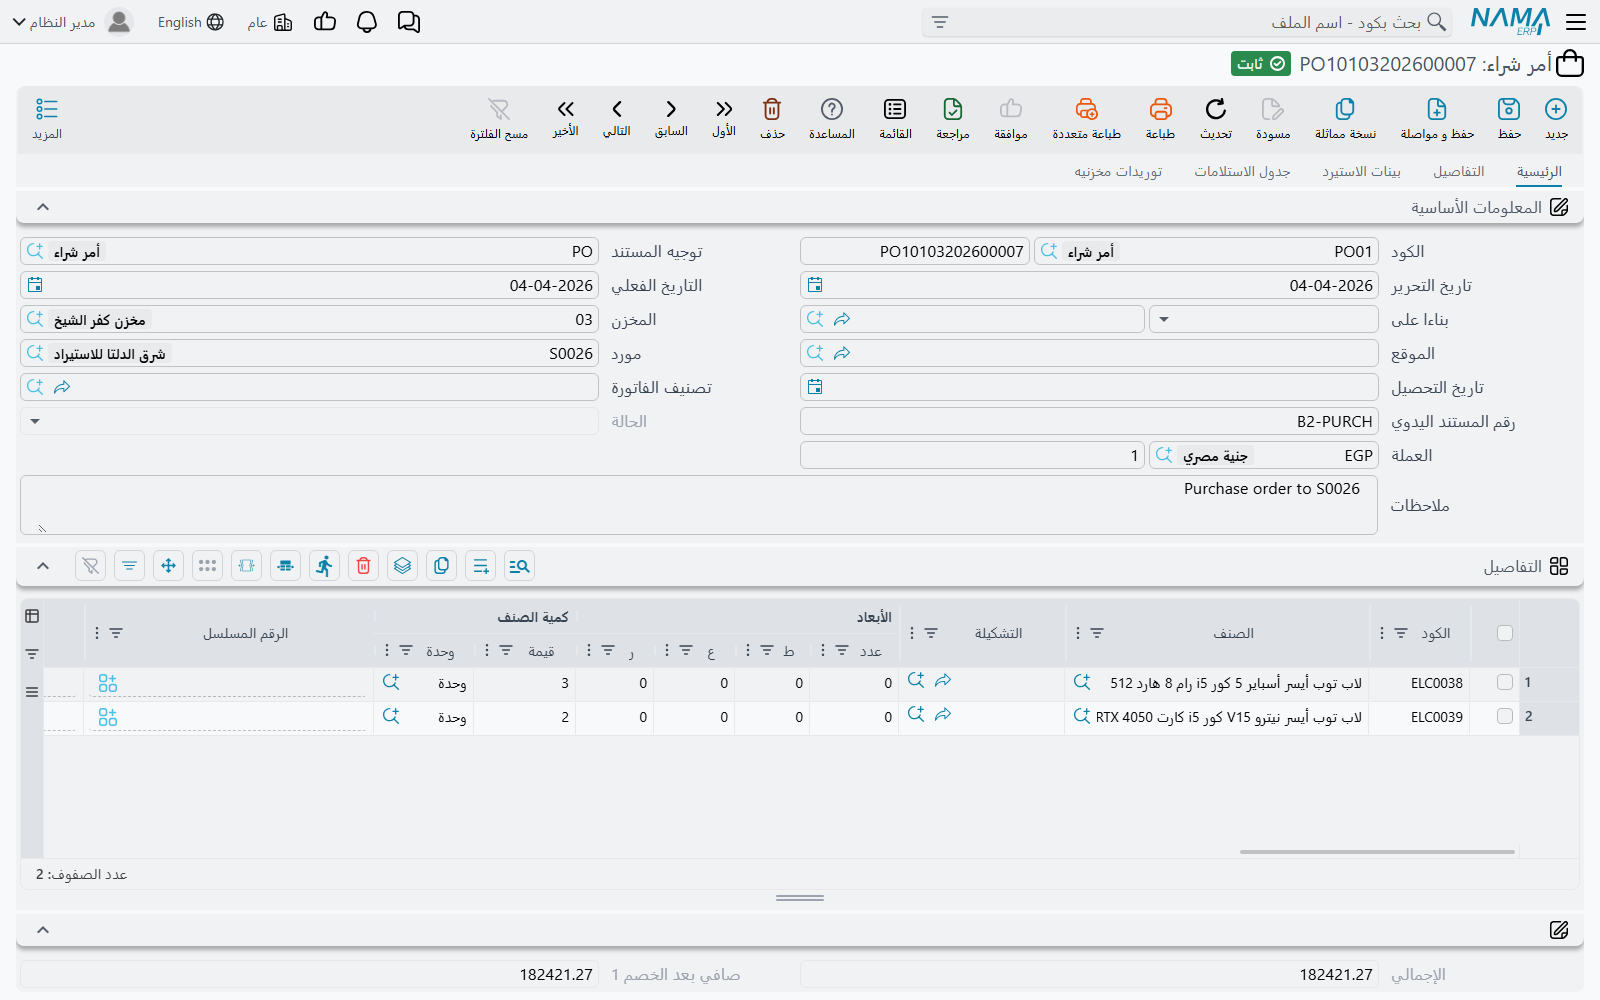Switch to the التفاصيل tab
The height and width of the screenshot is (1000, 1600).
click(1459, 172)
